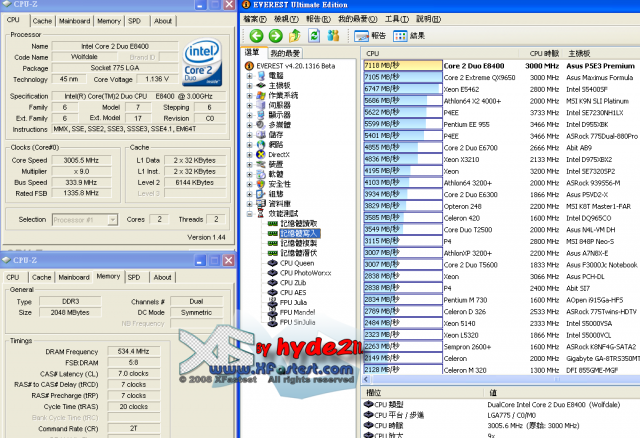
Task: Select the 記憶體寫入 memory write benchmark
Action: pos(298,233)
